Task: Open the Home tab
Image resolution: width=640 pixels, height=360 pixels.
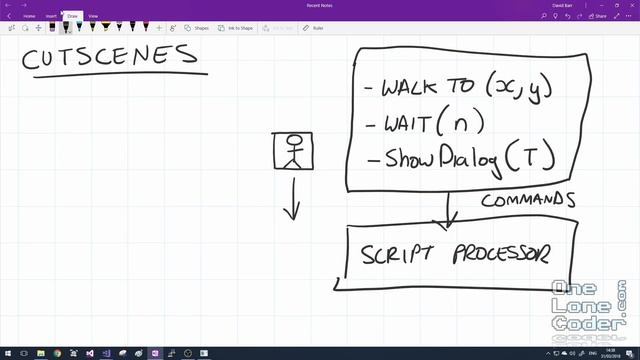Action: pyautogui.click(x=29, y=16)
